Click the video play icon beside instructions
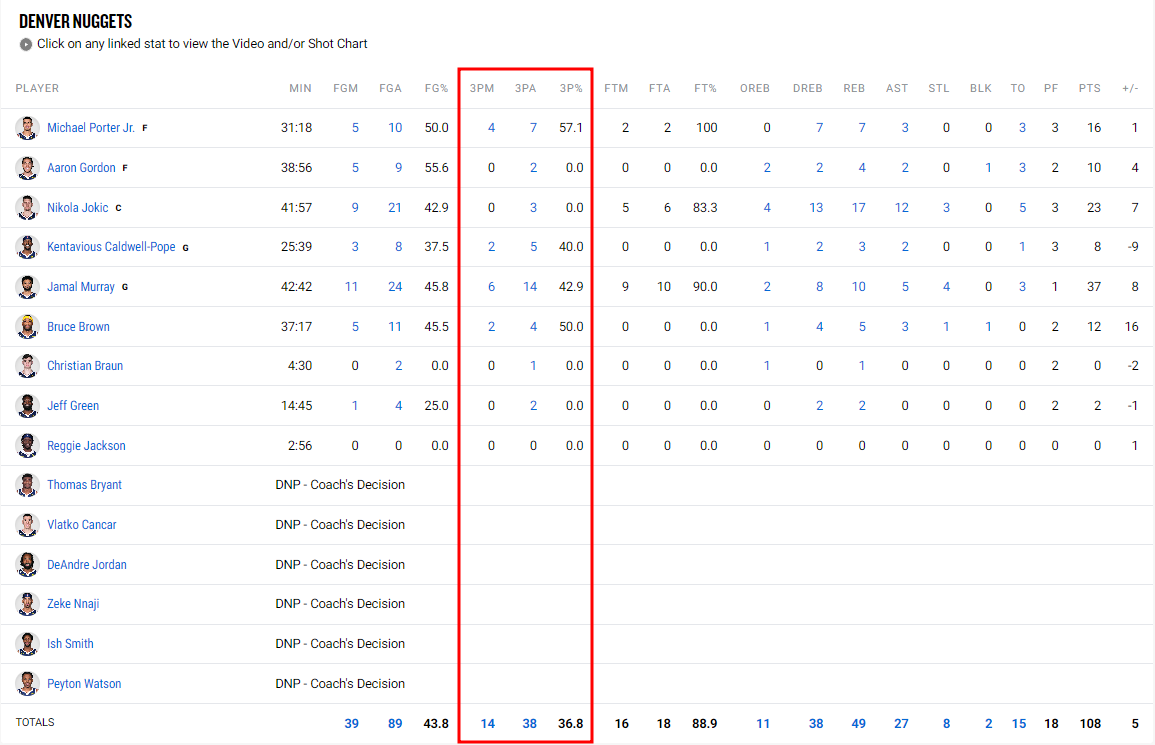Viewport: 1155px width, 745px height. point(26,44)
